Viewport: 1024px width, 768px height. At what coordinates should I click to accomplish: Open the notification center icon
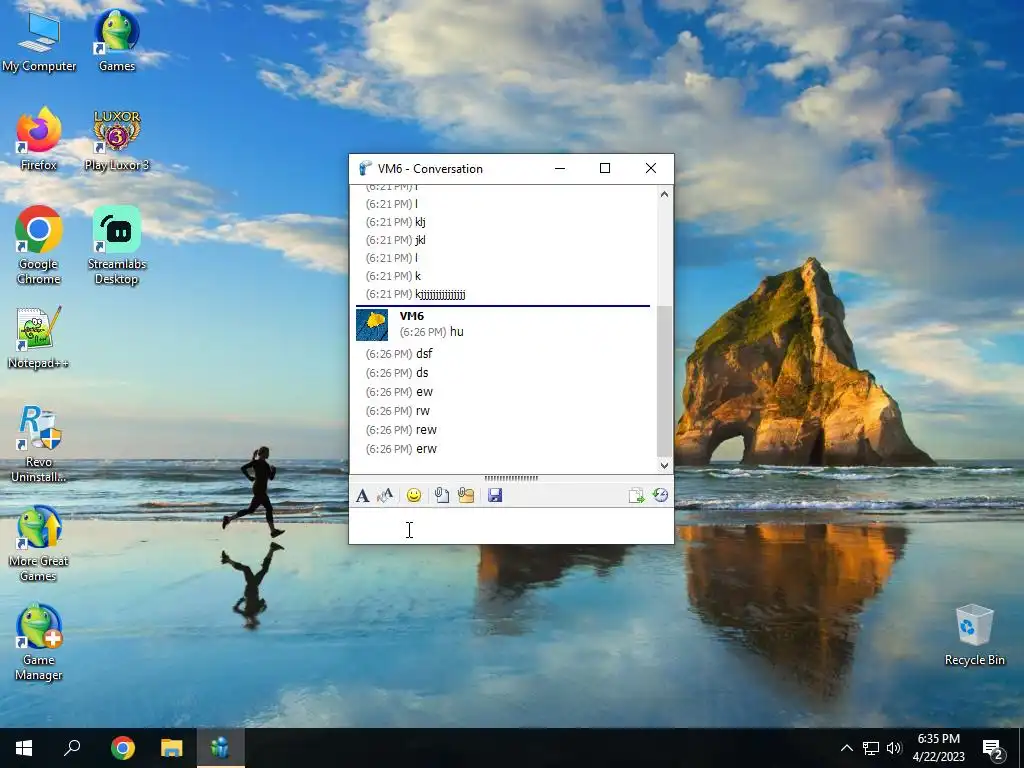[993, 748]
